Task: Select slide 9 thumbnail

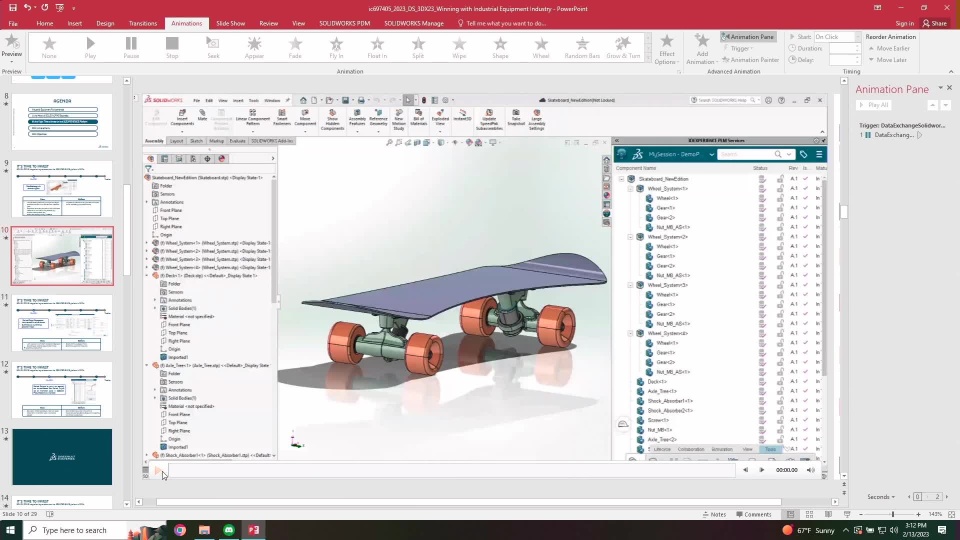Action: (62, 189)
